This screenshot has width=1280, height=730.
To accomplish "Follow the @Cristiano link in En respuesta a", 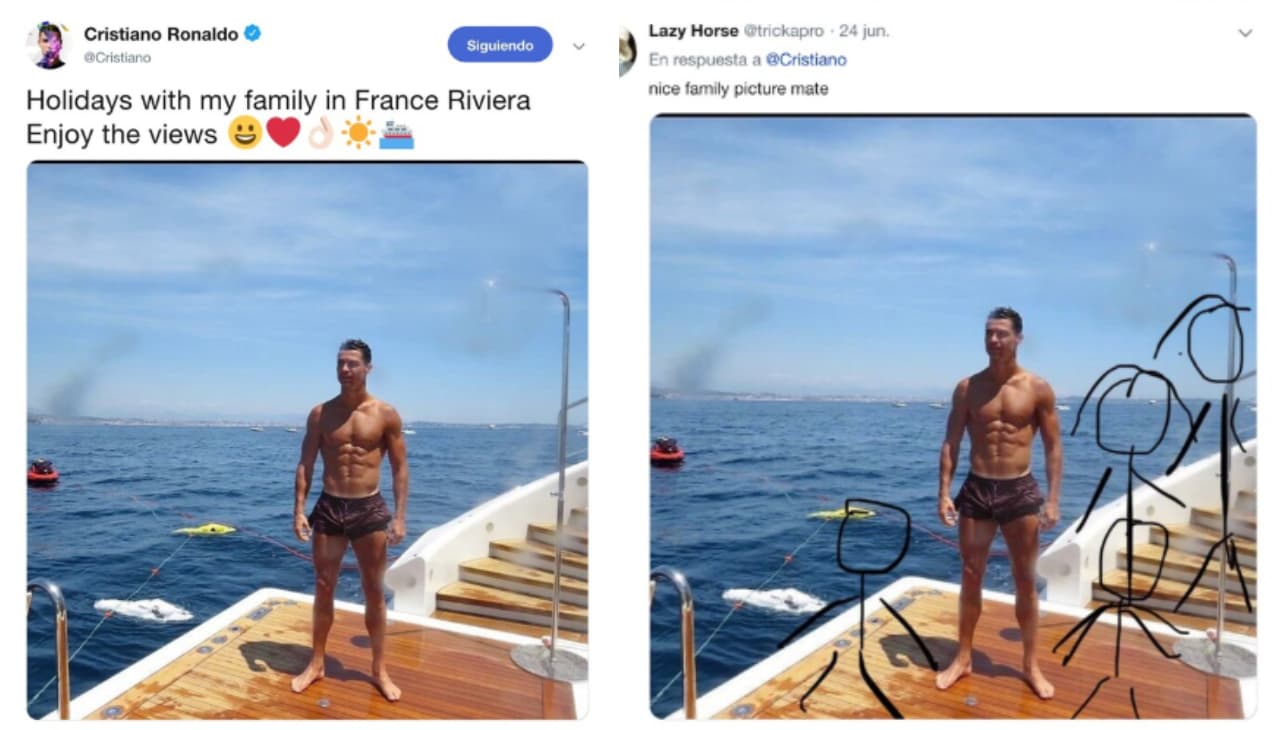I will pyautogui.click(x=806, y=60).
